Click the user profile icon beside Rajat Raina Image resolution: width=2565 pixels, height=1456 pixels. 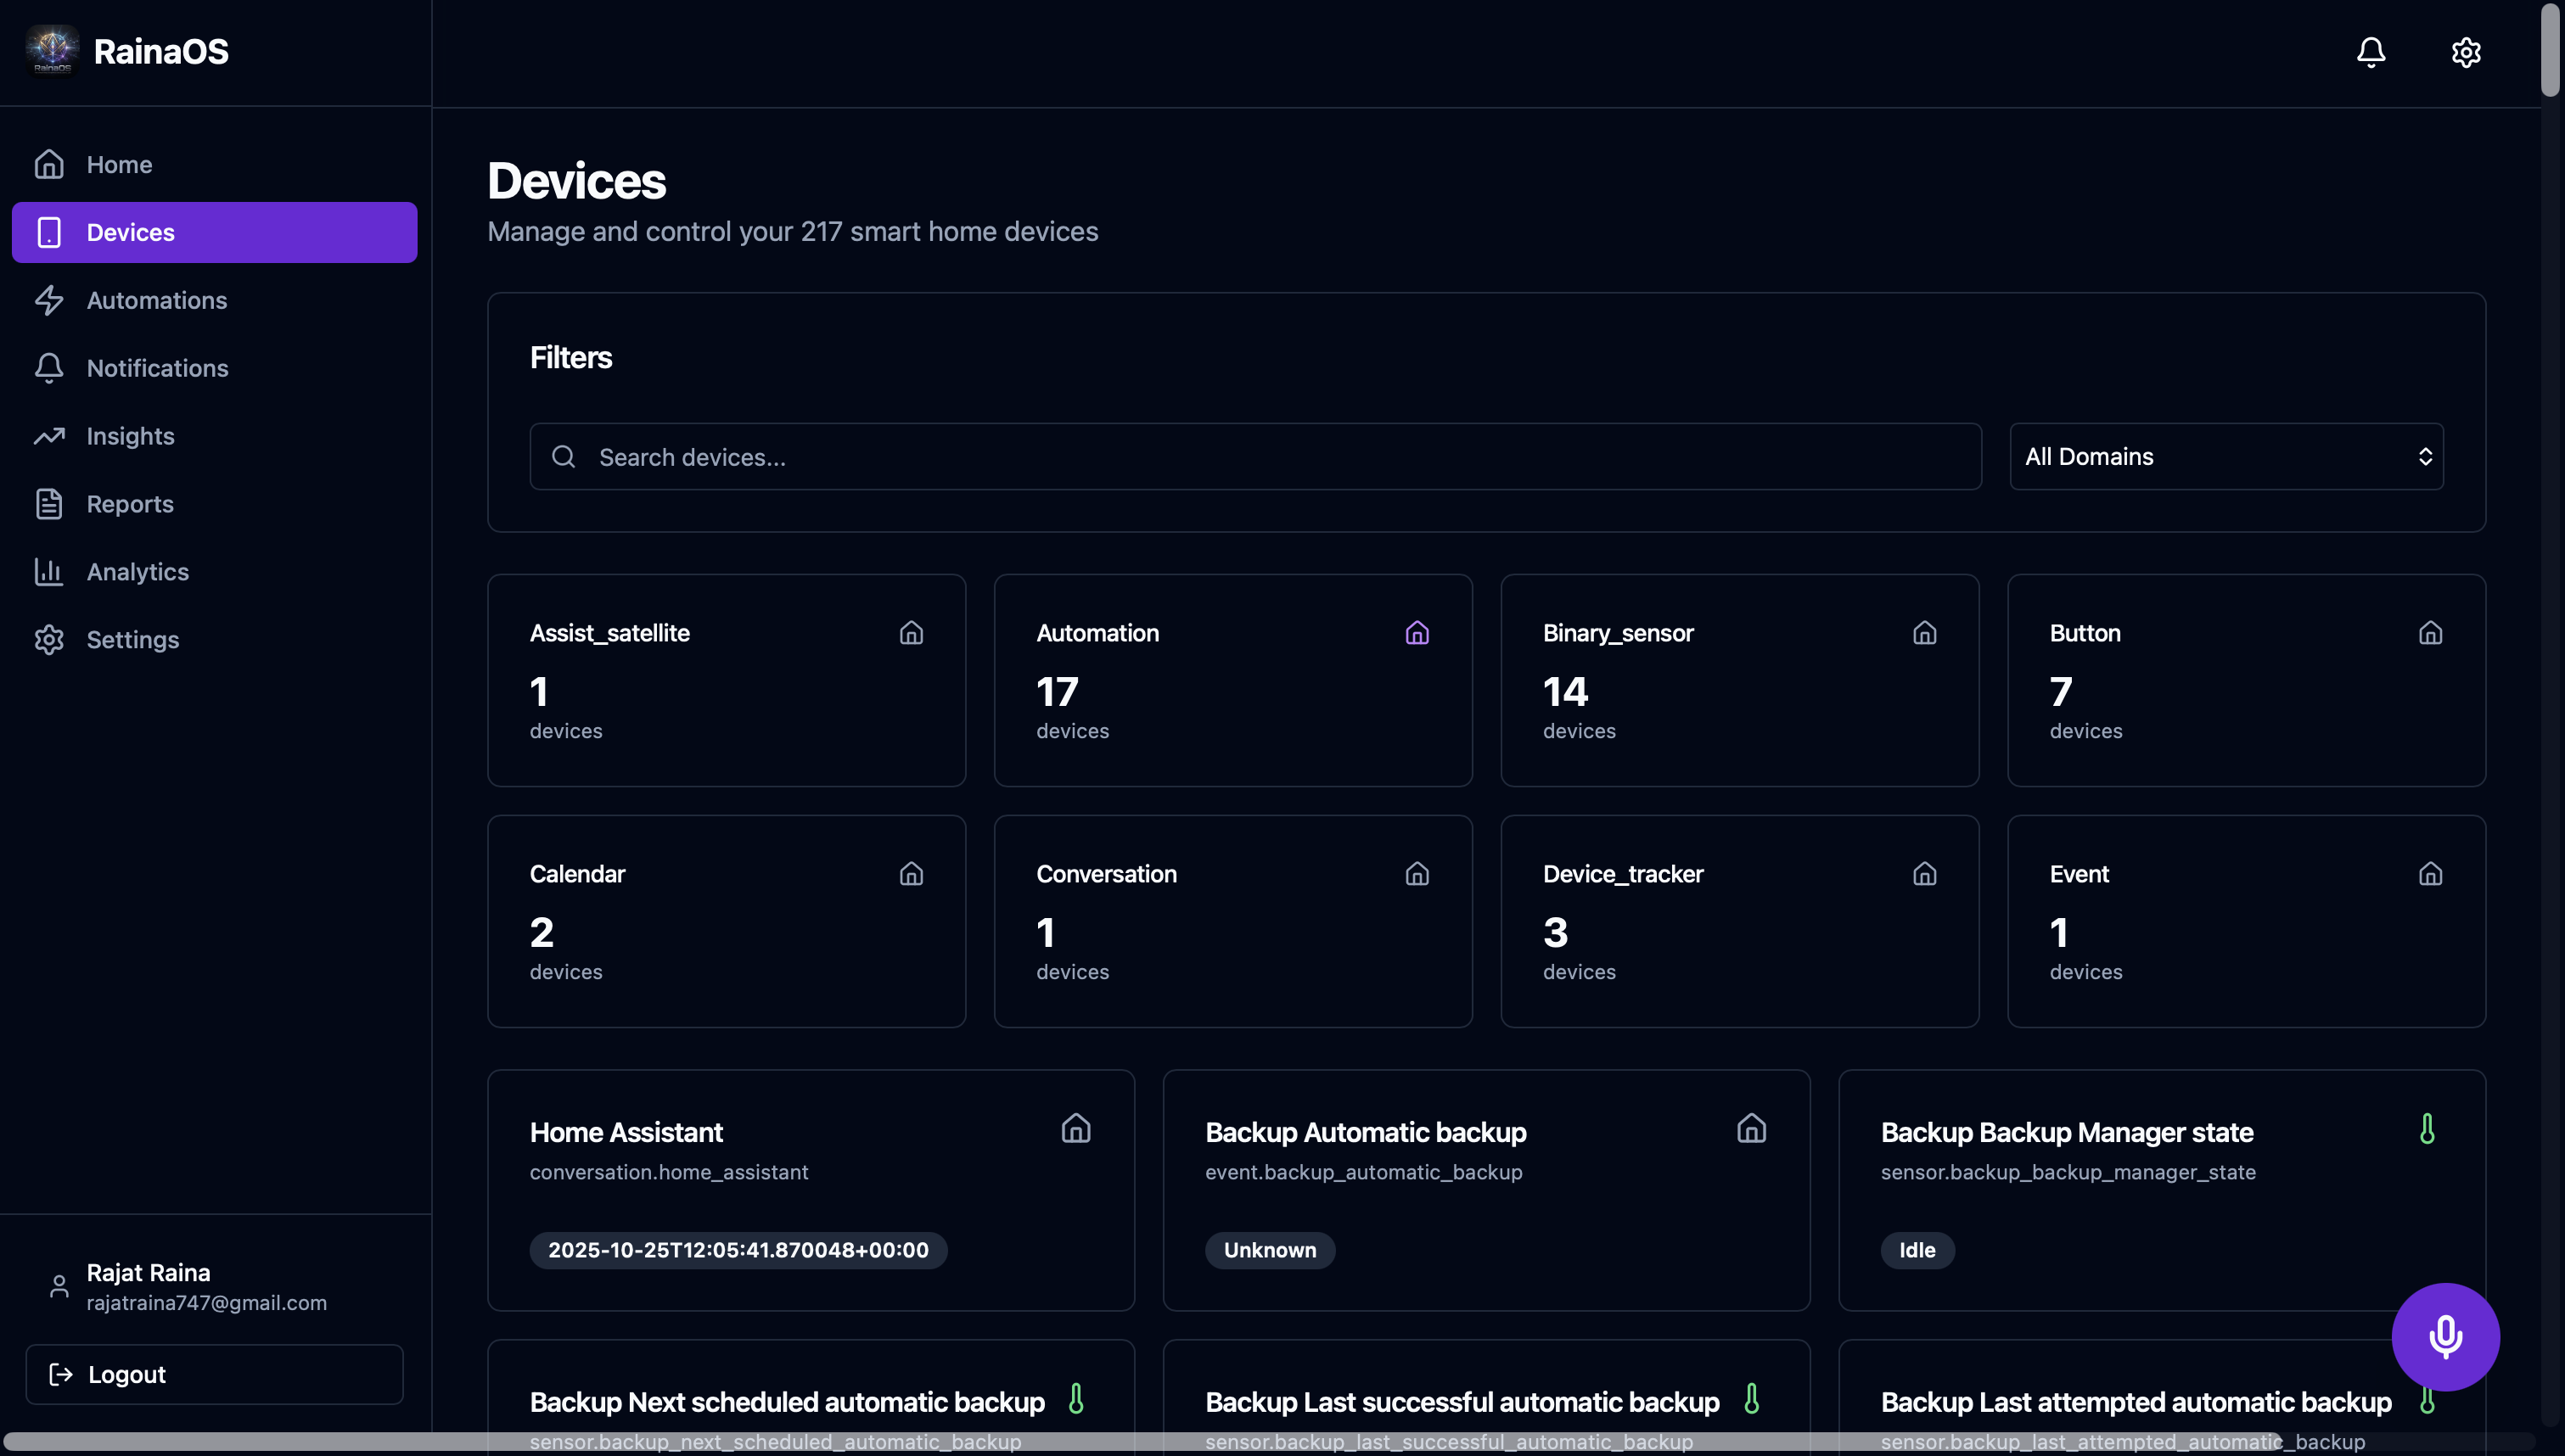click(59, 1286)
